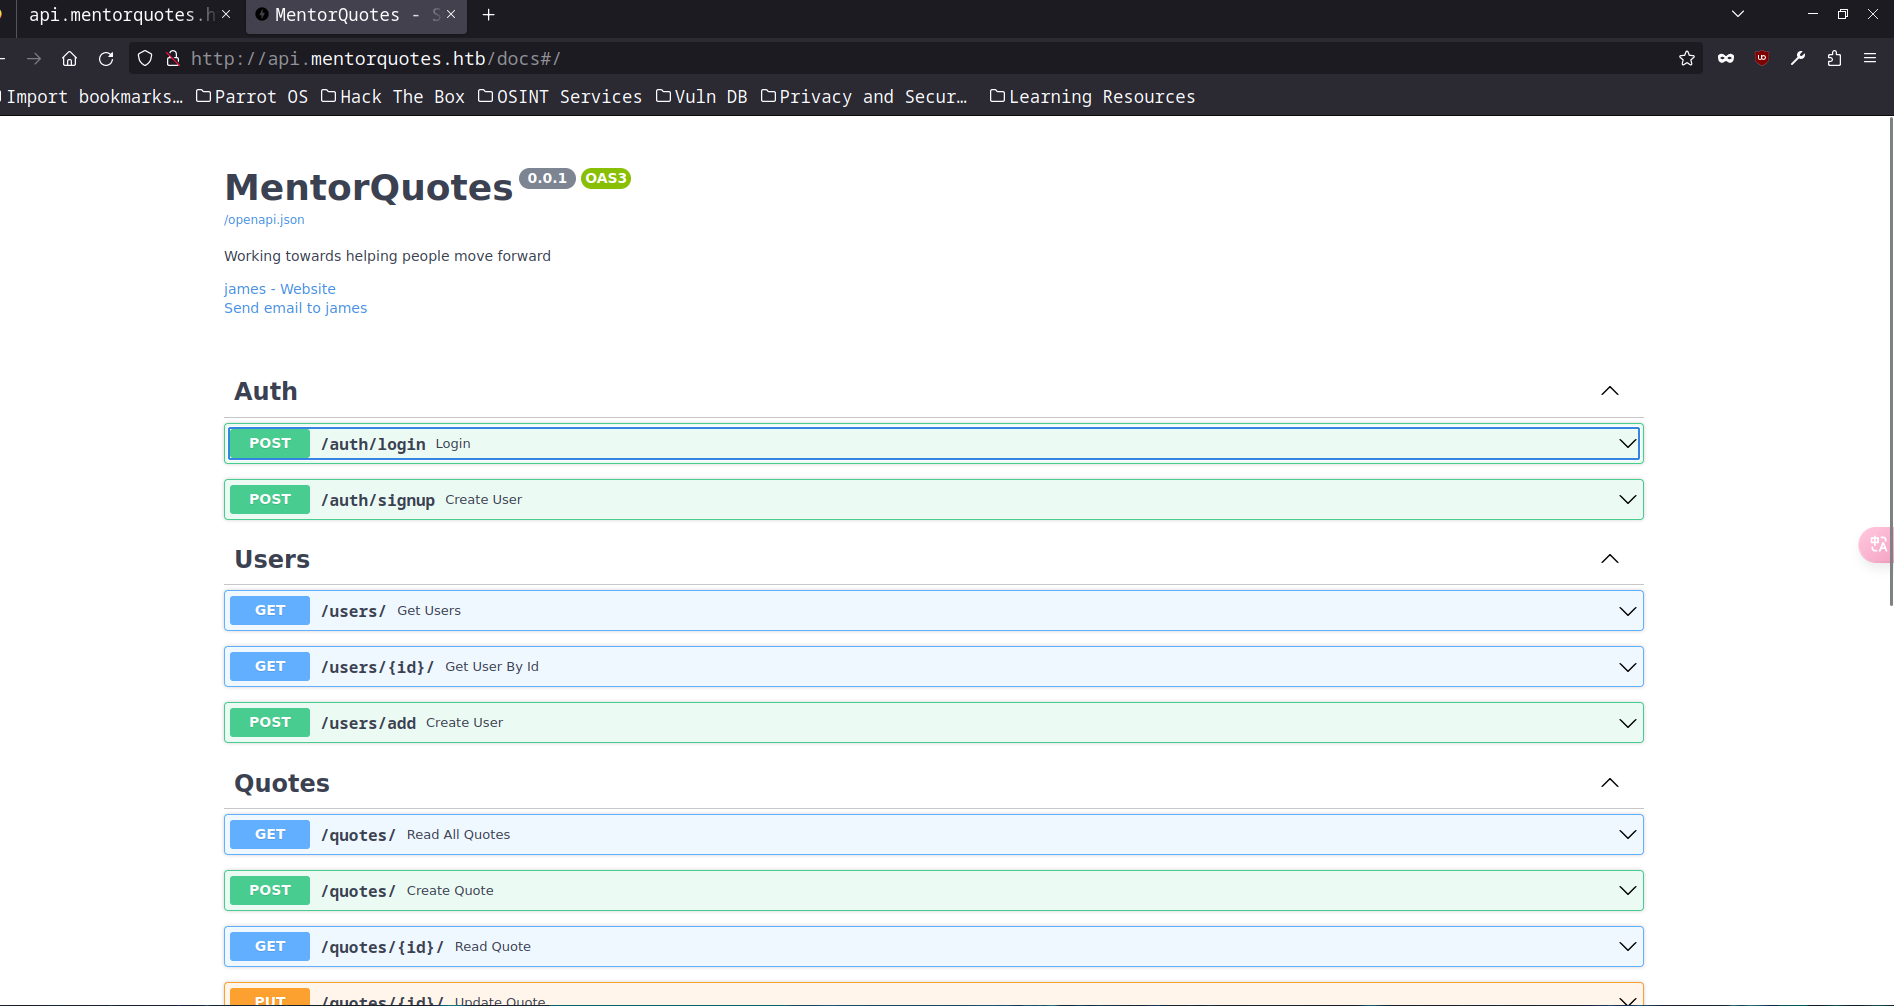The image size is (1894, 1006).
Task: Click the /users/add path text
Action: tap(368, 723)
